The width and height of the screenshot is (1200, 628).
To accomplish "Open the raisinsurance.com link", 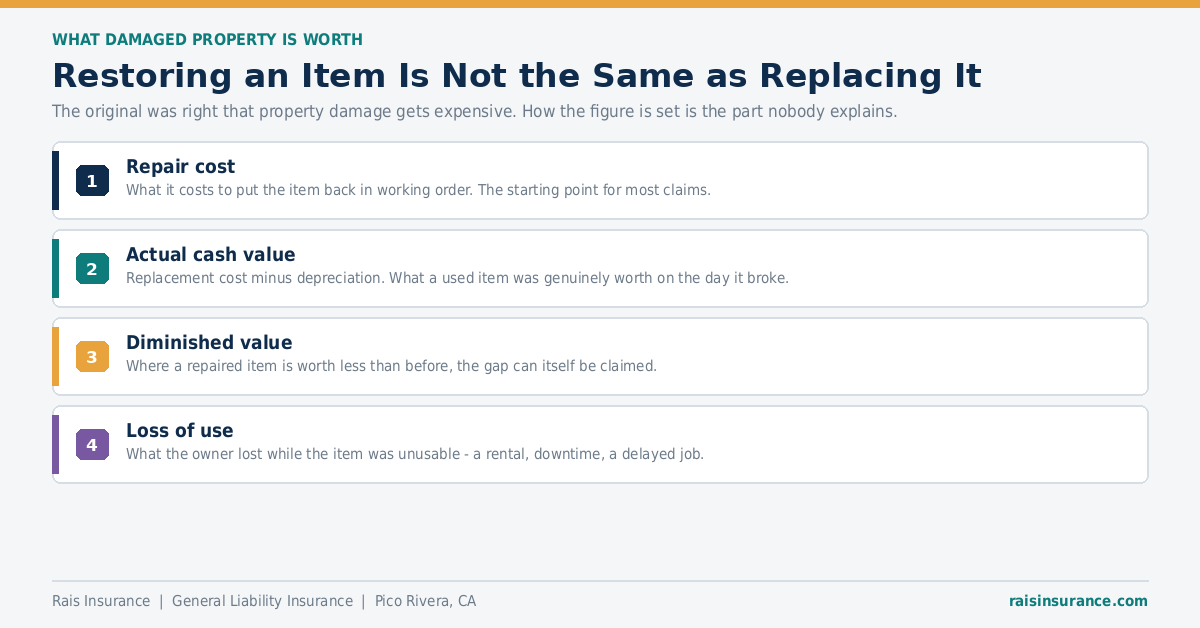I will [x=1078, y=601].
